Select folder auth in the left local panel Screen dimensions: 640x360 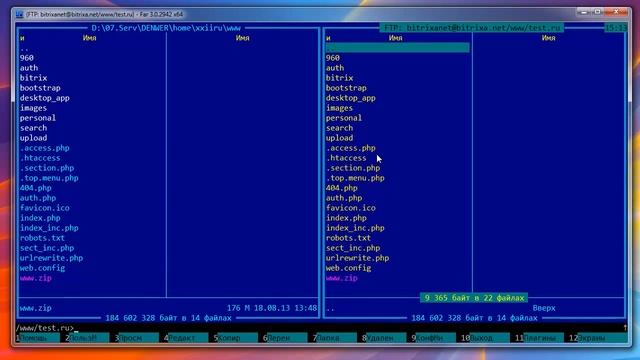(x=29, y=68)
